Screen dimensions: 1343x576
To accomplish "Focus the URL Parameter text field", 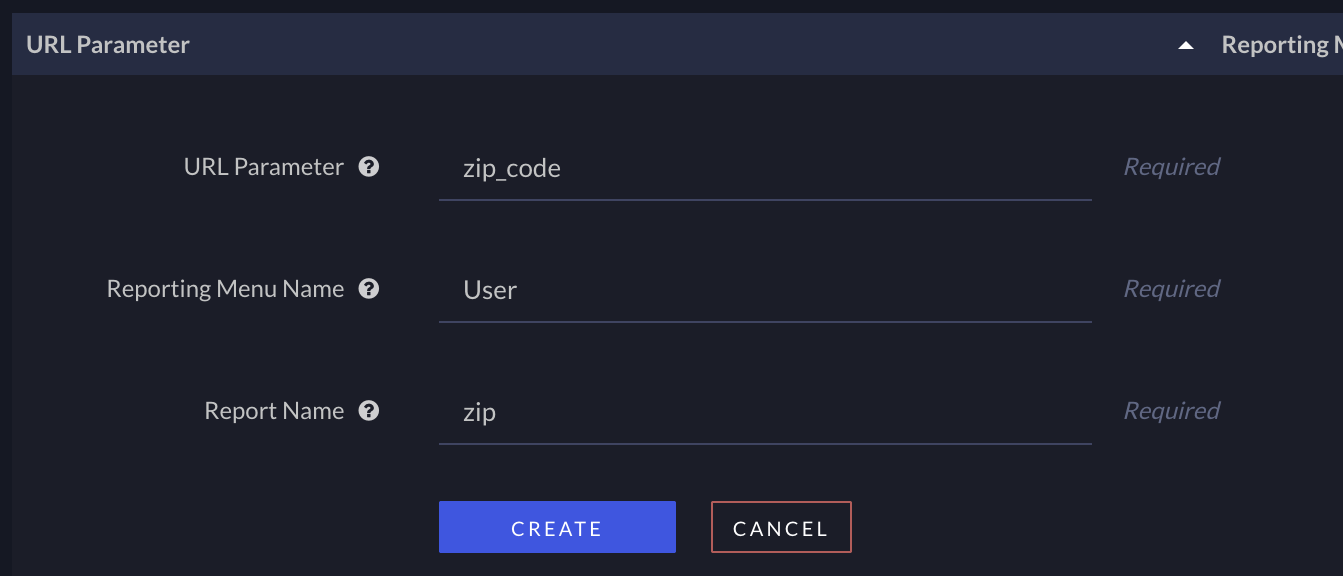I will (x=764, y=169).
